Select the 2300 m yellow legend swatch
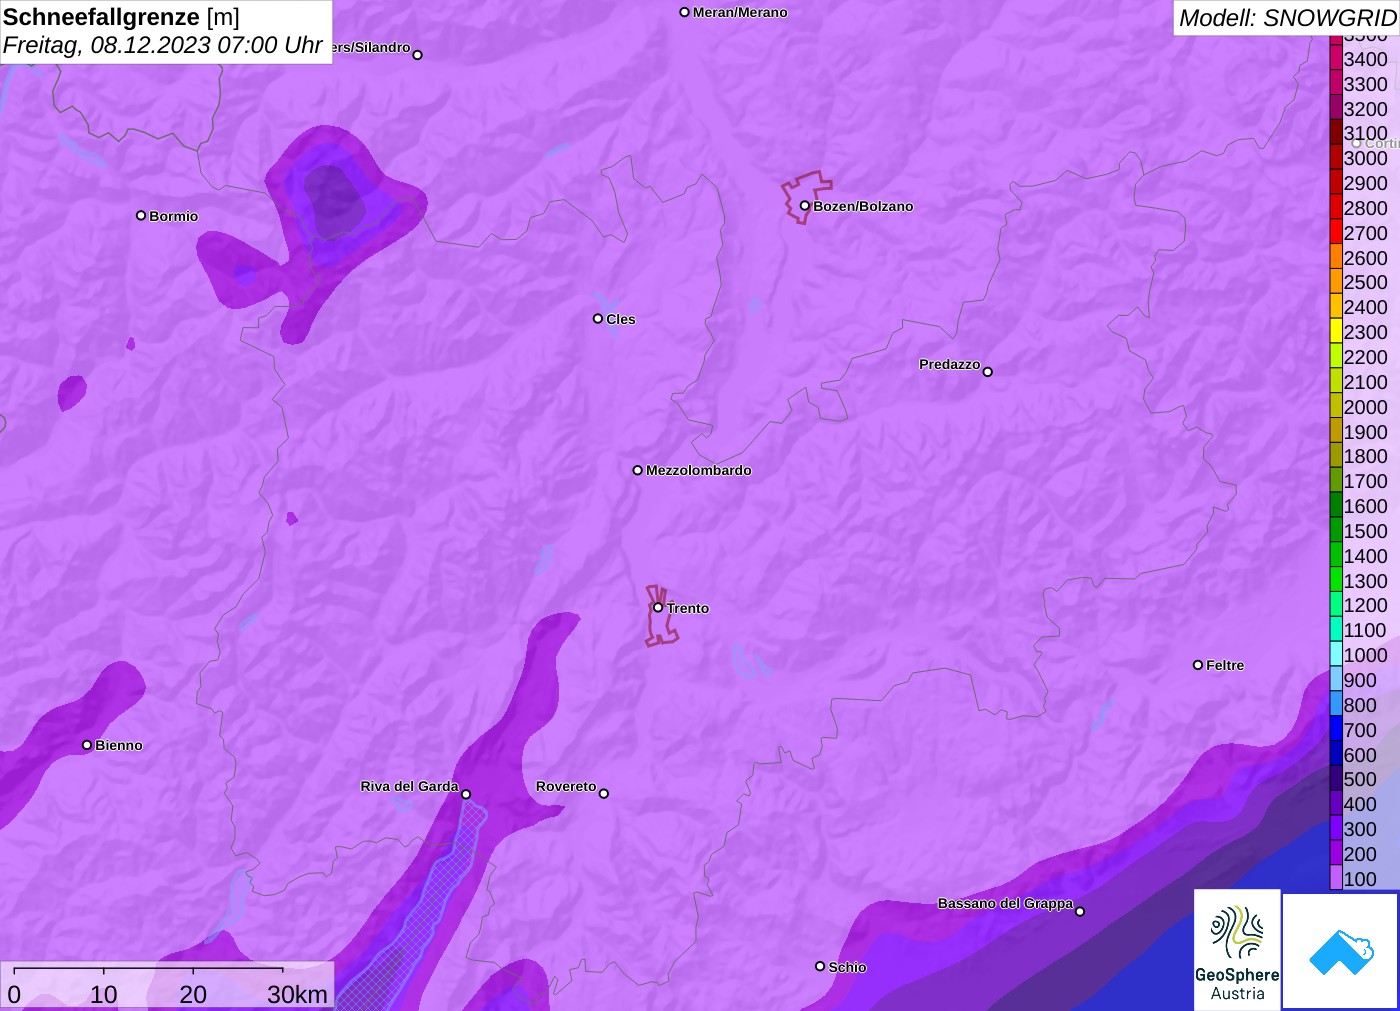 pyautogui.click(x=1335, y=332)
